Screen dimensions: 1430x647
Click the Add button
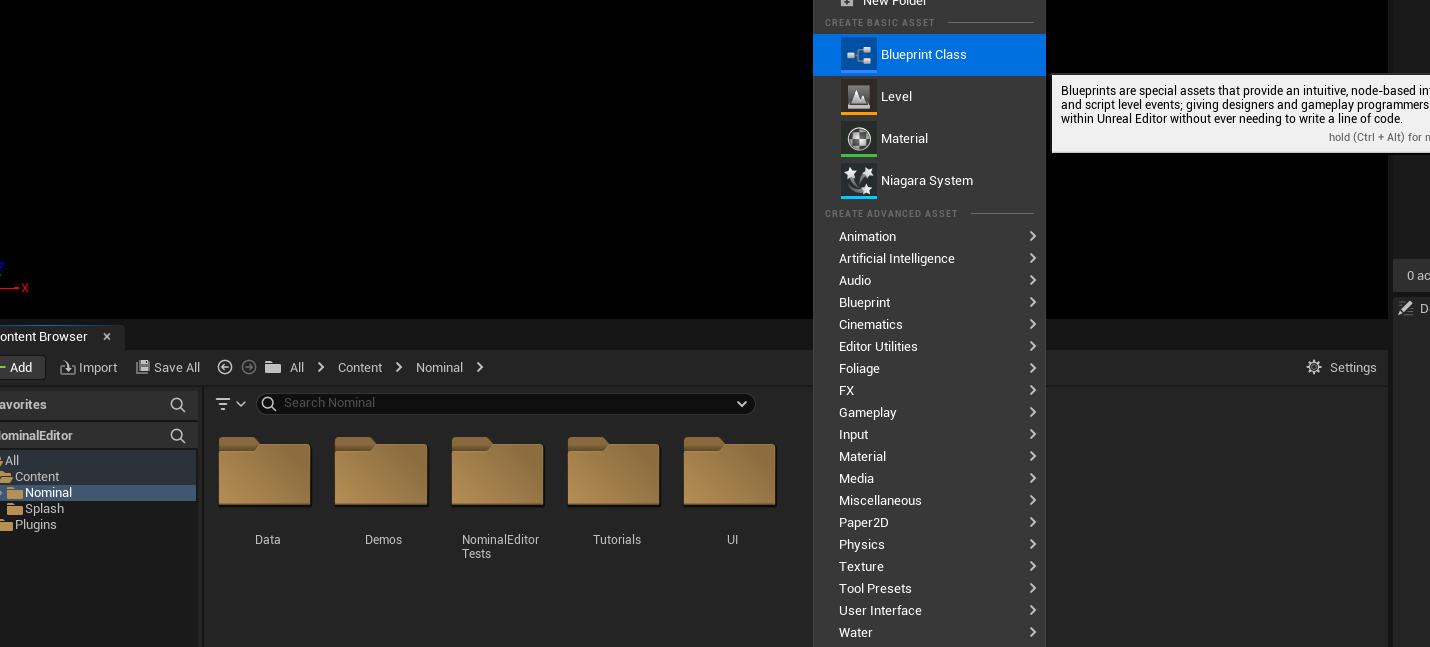tap(20, 368)
